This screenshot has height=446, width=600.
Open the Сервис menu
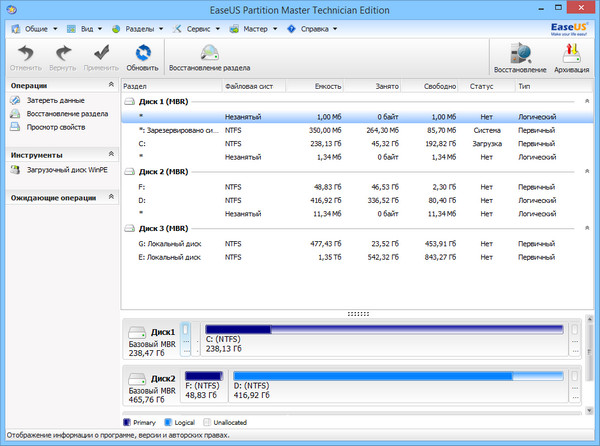coord(196,29)
